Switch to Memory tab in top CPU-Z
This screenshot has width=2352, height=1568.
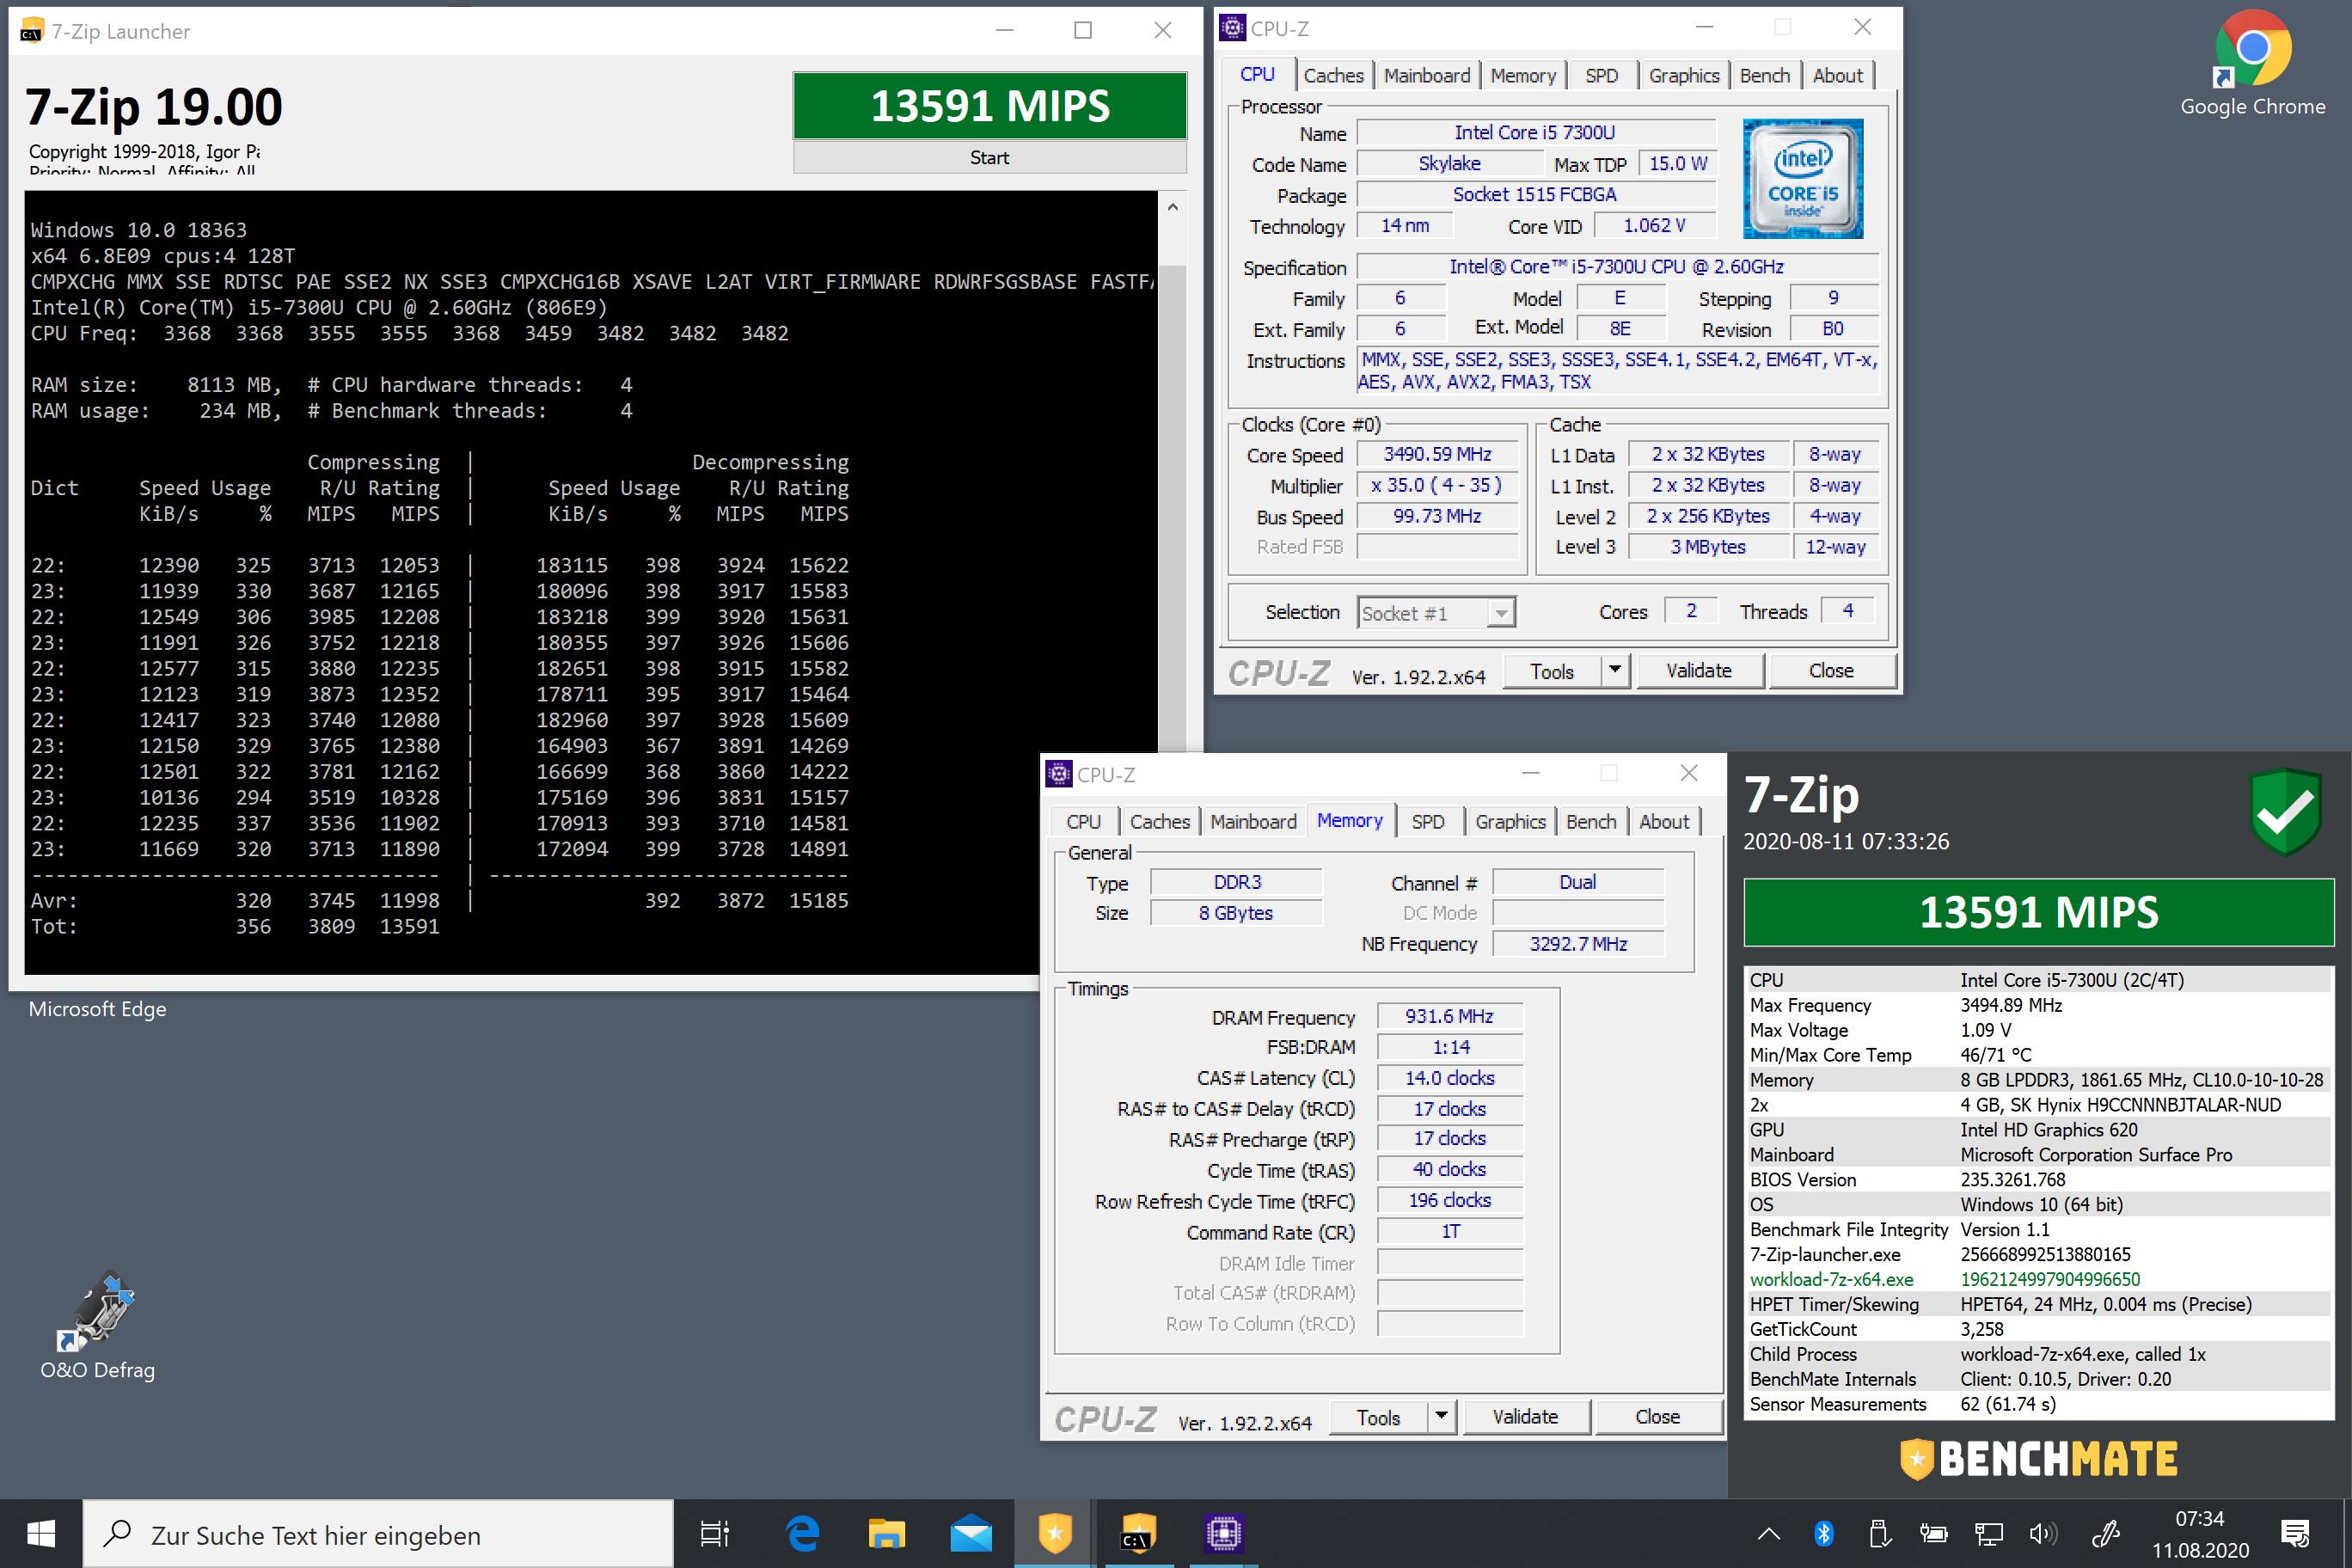coord(1523,75)
